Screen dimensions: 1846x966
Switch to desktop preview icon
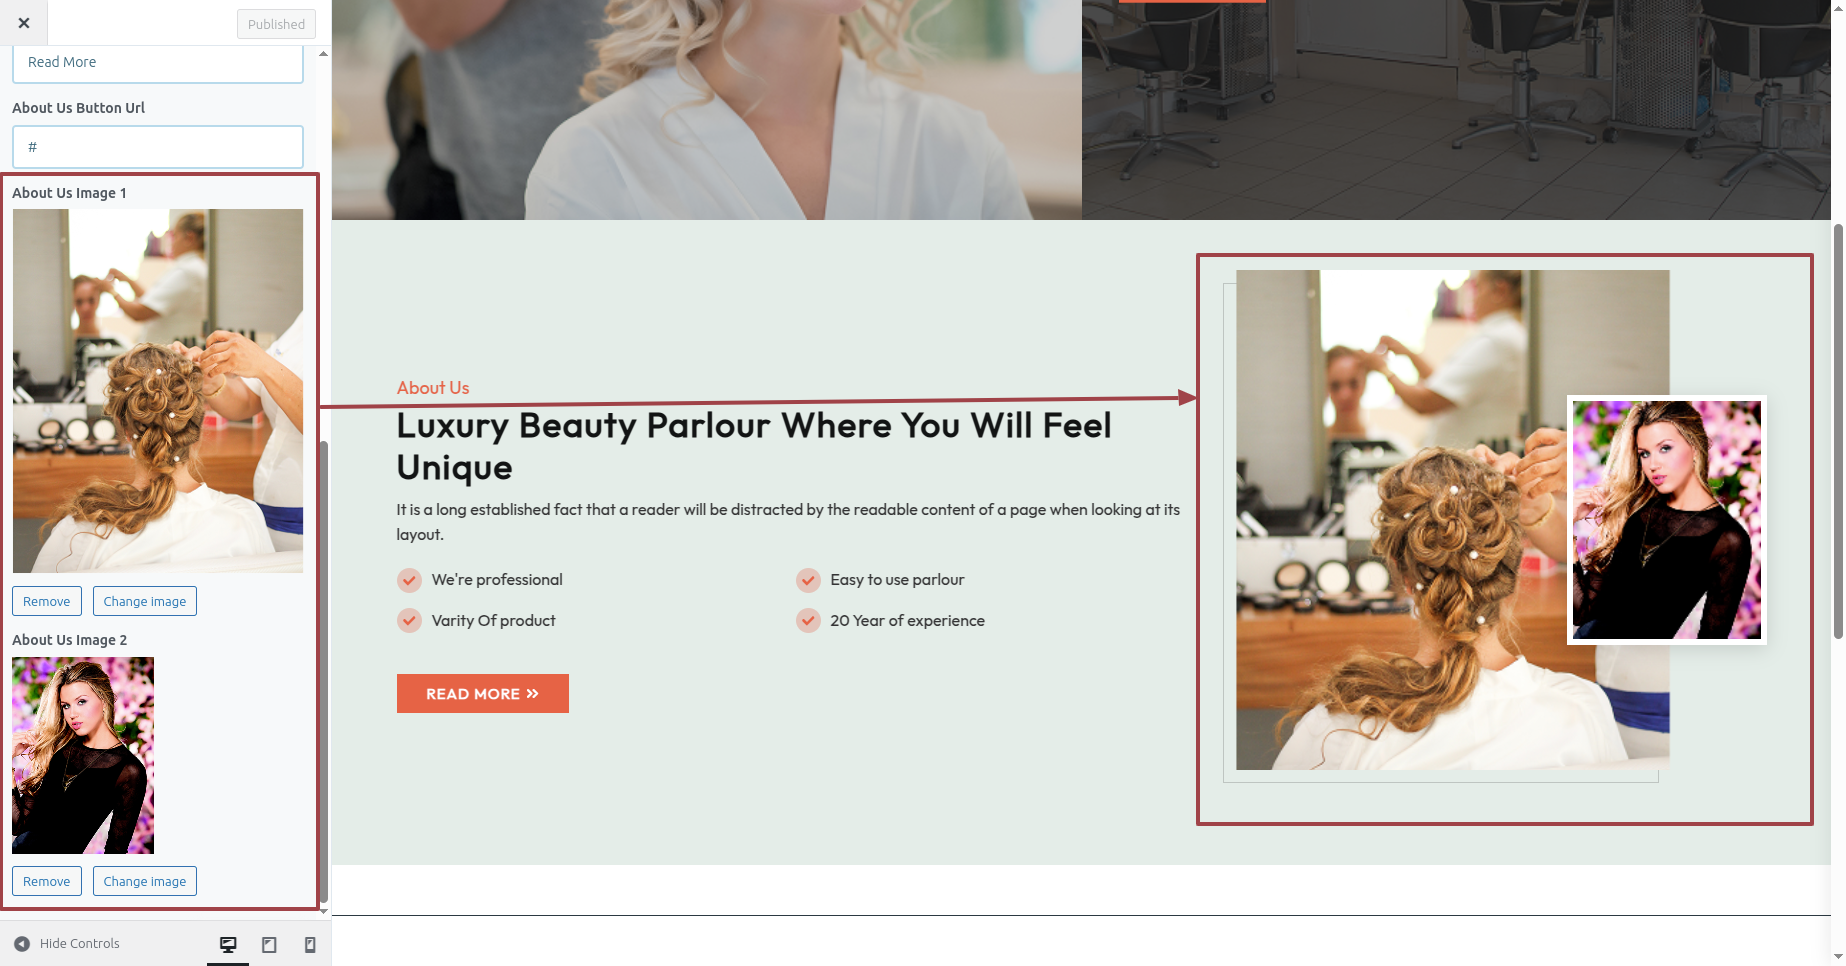[x=228, y=944]
